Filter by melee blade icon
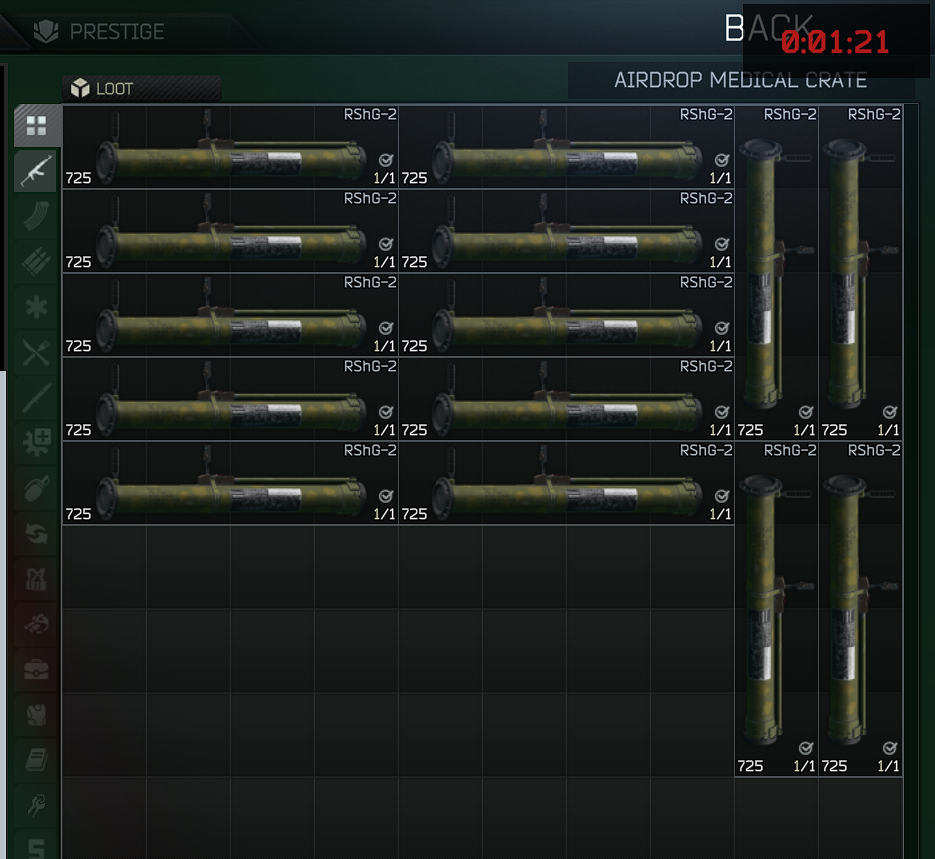The height and width of the screenshot is (859, 935). point(36,398)
